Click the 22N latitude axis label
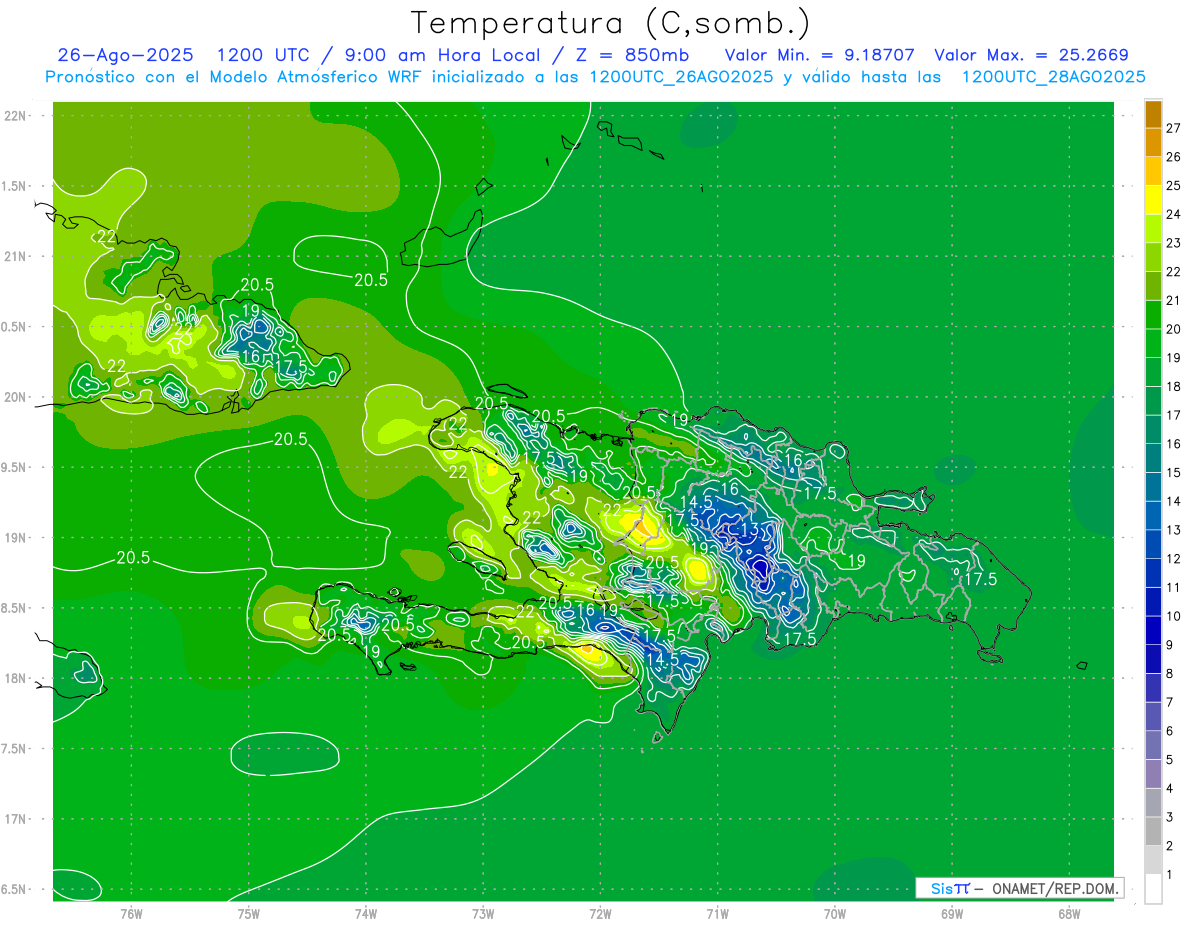Screen dimensions: 1200x927 coord(15,116)
